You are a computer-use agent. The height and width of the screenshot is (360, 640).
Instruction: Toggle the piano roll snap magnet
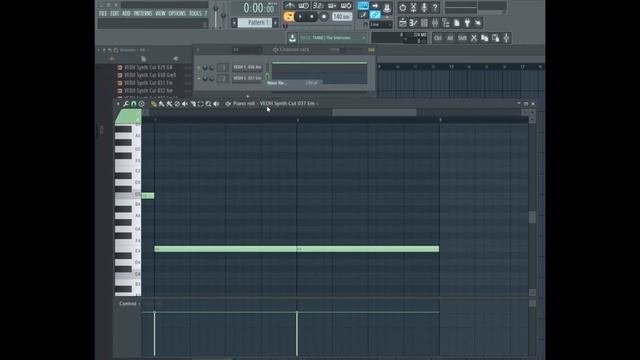click(x=134, y=104)
